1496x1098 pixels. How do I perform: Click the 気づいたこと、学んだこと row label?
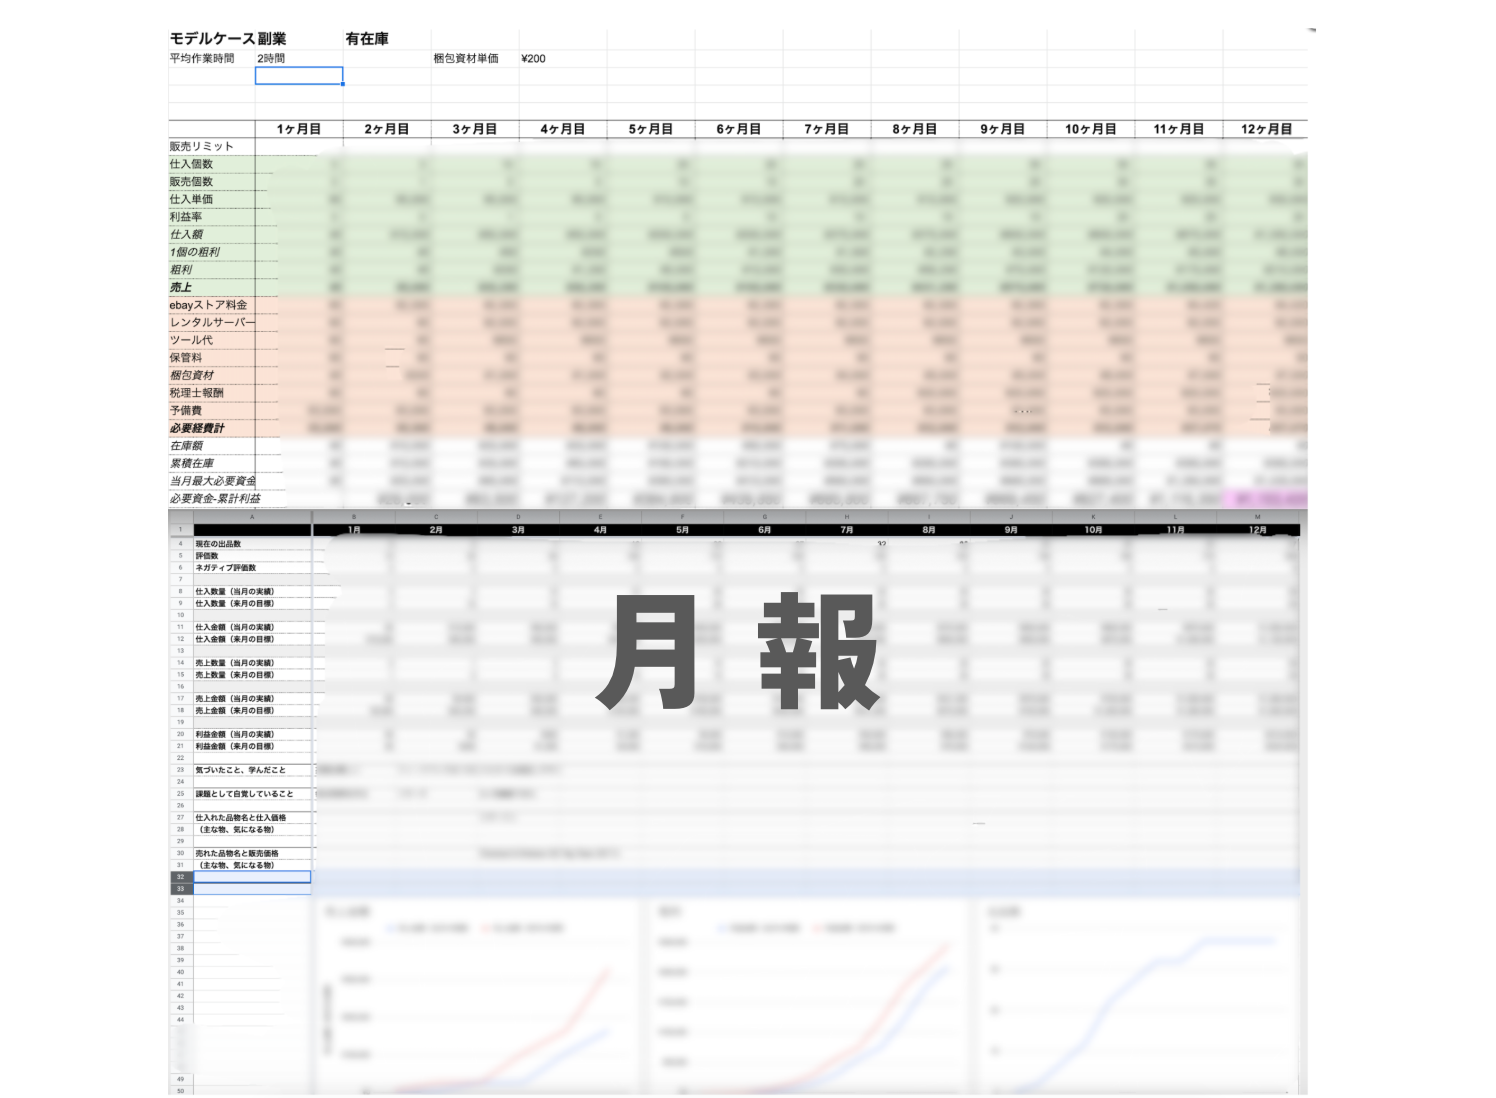pos(240,770)
